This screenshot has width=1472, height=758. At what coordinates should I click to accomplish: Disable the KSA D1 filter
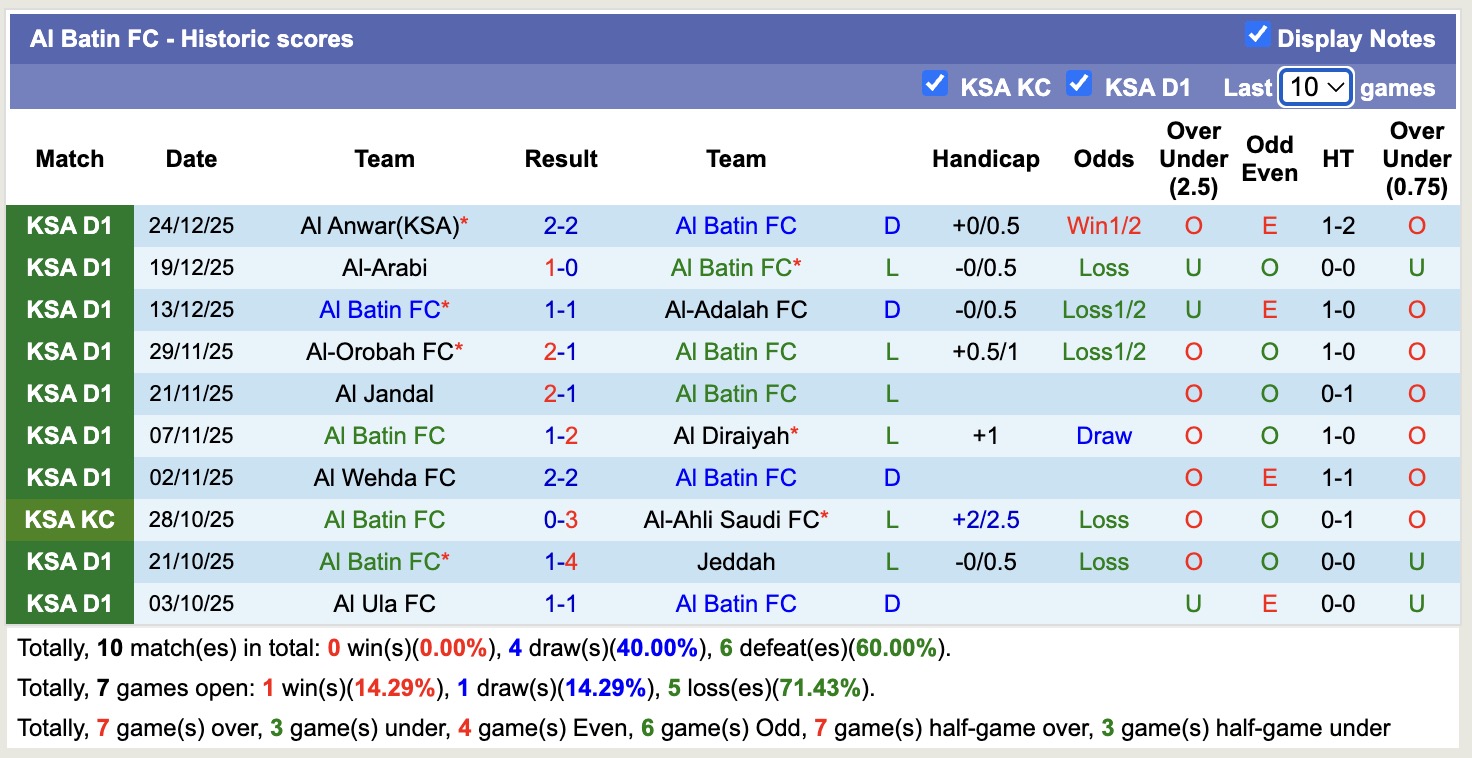[x=1080, y=85]
